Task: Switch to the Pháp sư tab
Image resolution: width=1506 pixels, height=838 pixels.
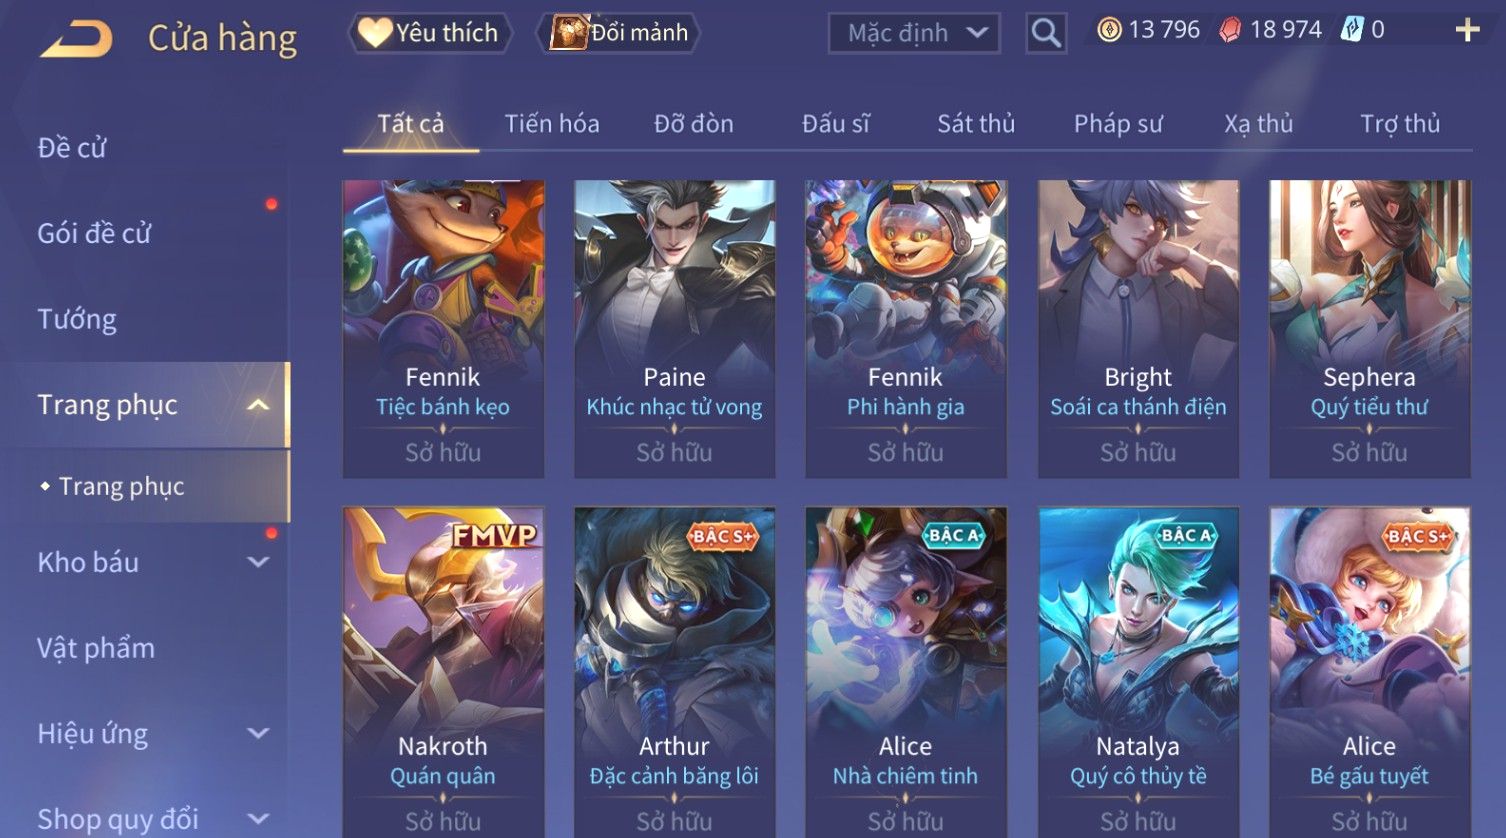Action: tap(1118, 124)
